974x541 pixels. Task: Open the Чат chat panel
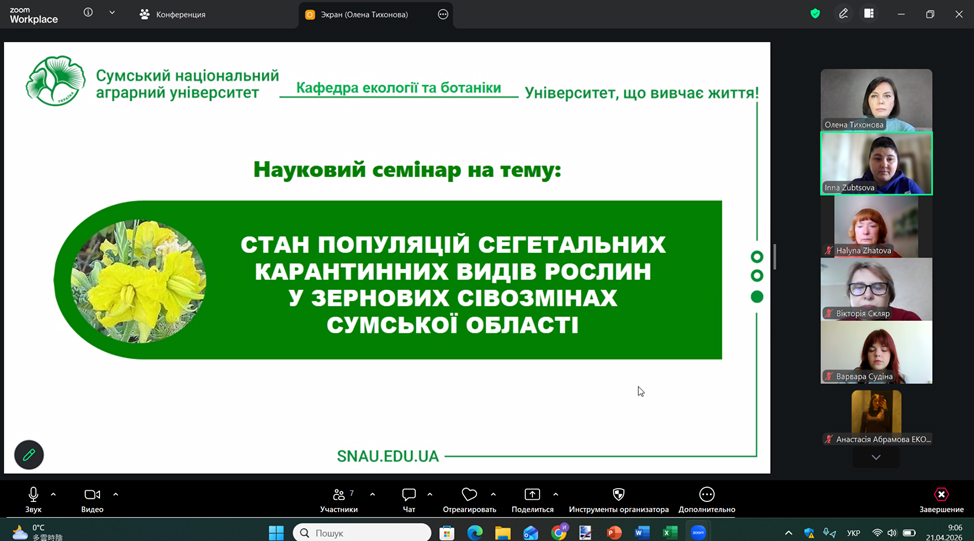pyautogui.click(x=408, y=498)
